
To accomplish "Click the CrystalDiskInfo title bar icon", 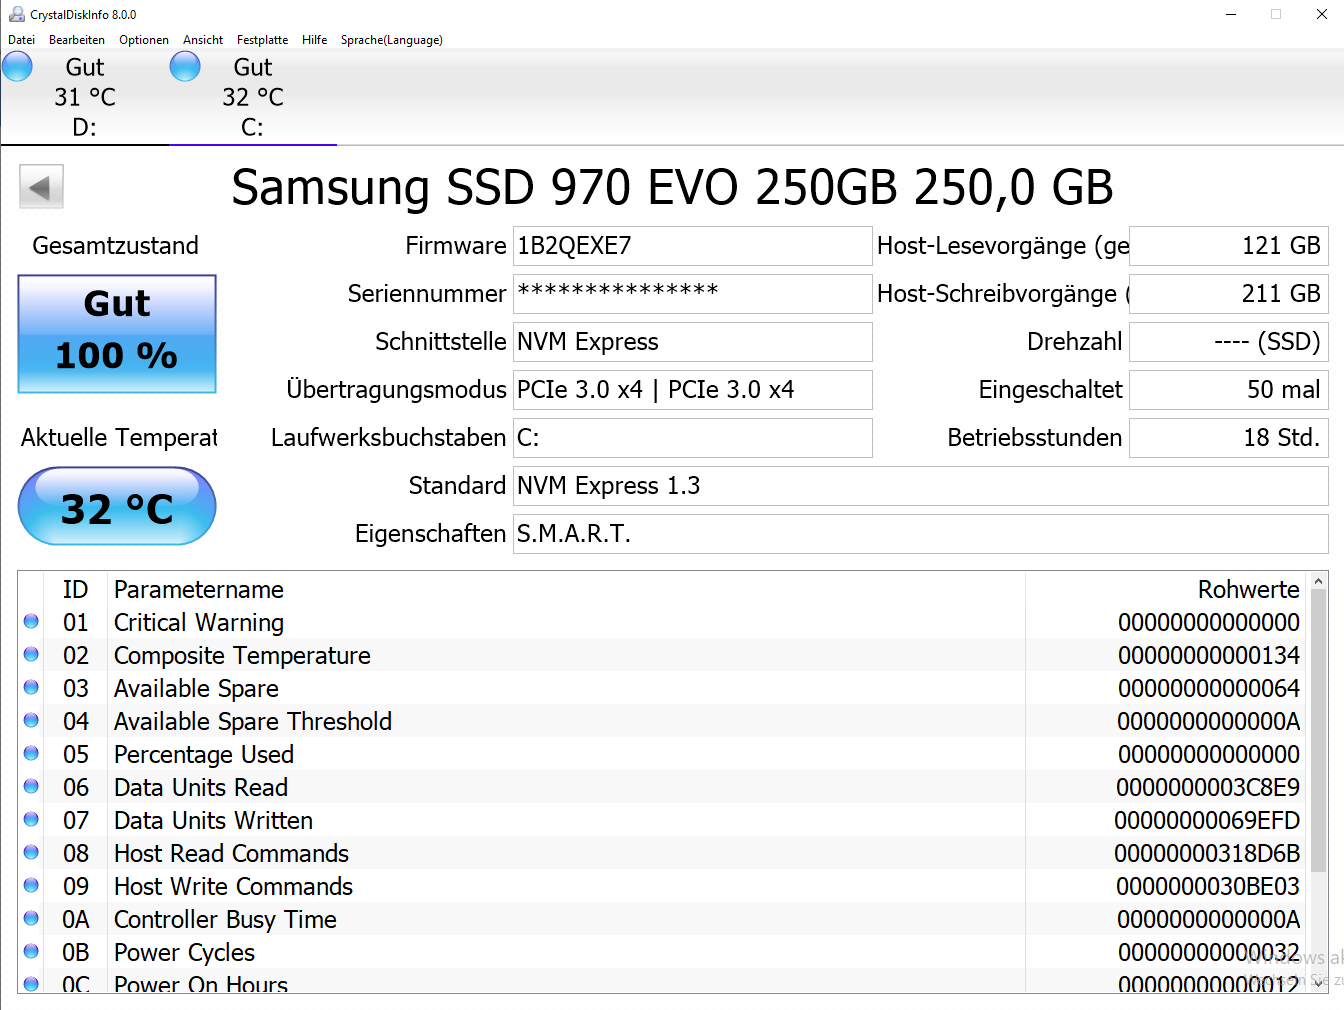I will click(x=16, y=14).
